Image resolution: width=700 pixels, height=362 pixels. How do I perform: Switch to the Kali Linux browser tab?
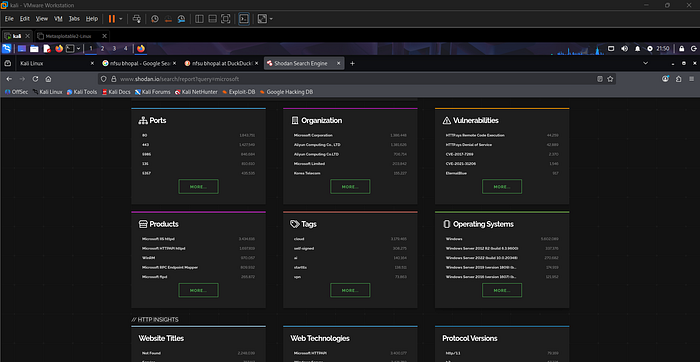[x=56, y=63]
